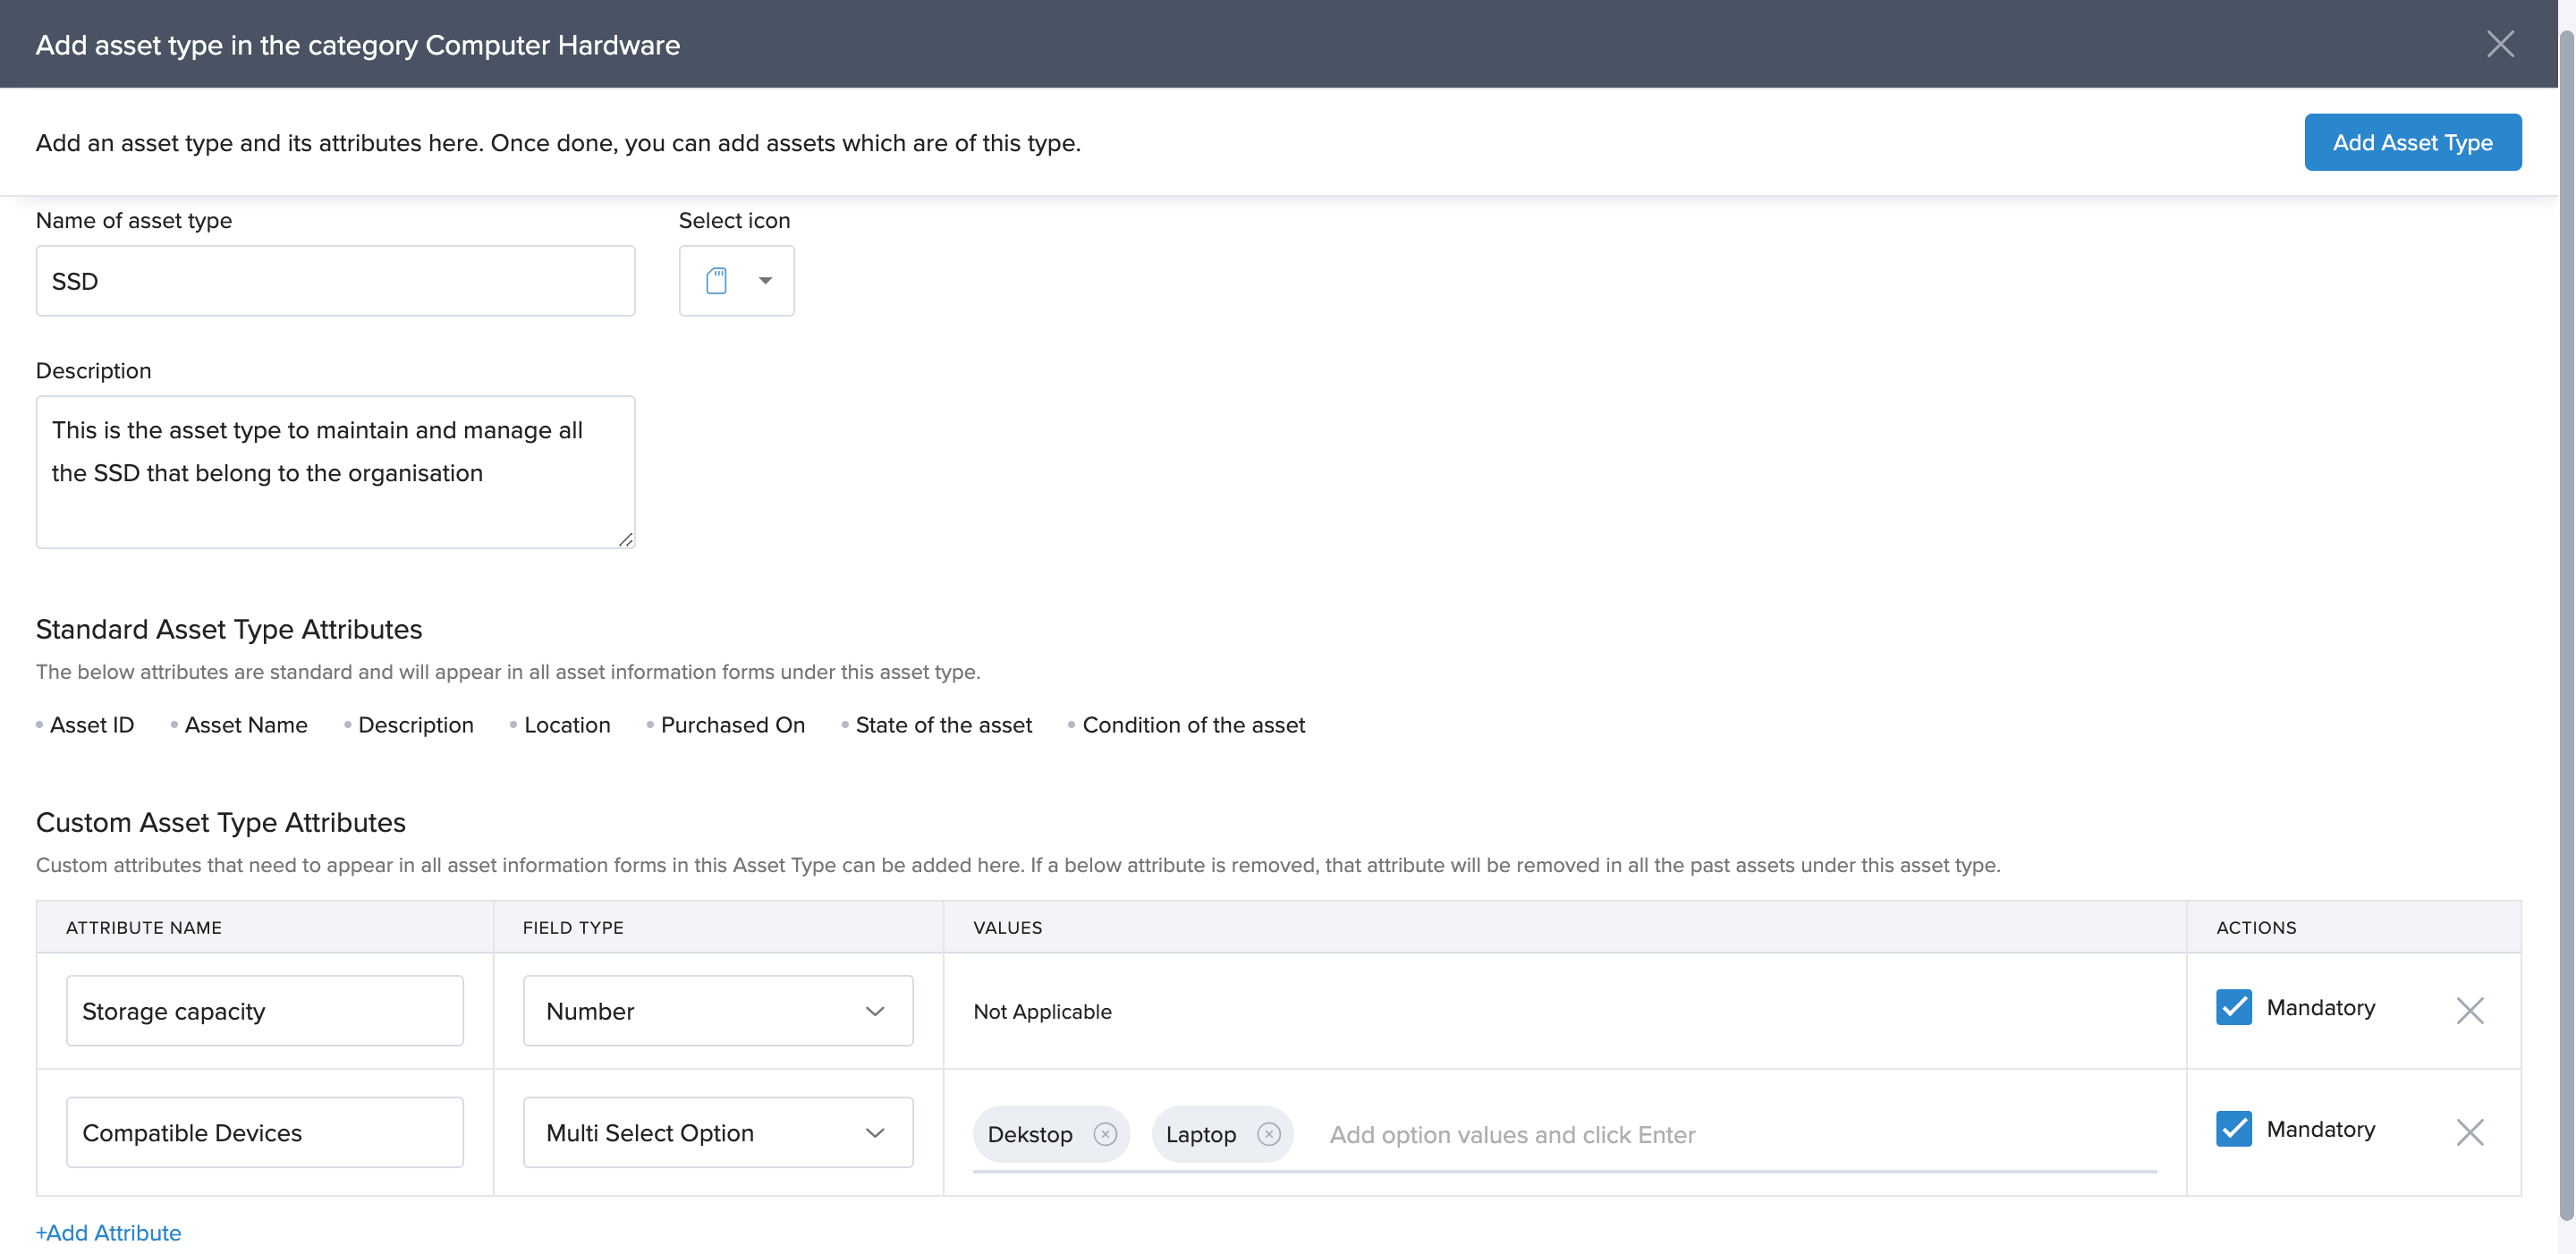Viewport: 2576px width, 1254px height.
Task: Uncheck Mandatory for Compatible Devices
Action: pos(2233,1129)
